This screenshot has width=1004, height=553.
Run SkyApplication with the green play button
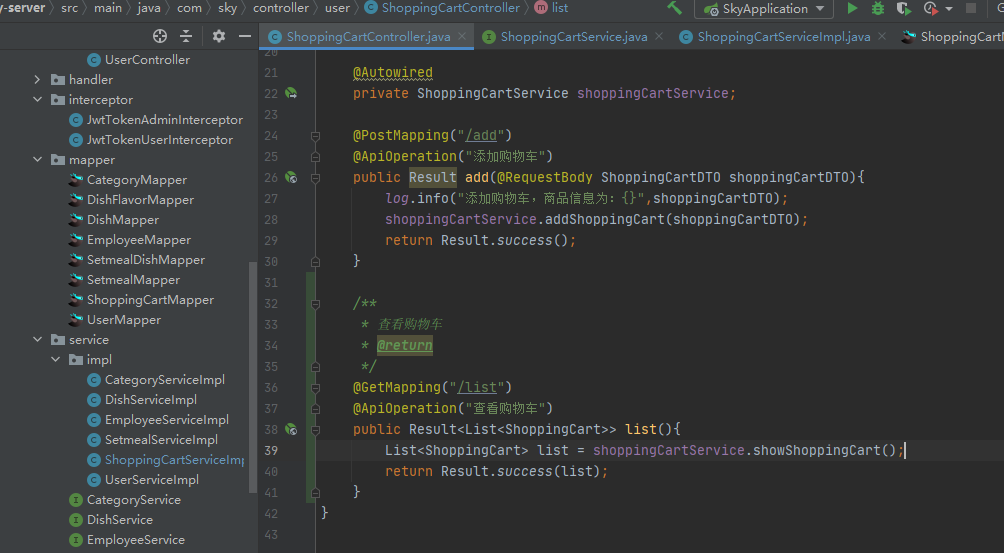coord(852,8)
